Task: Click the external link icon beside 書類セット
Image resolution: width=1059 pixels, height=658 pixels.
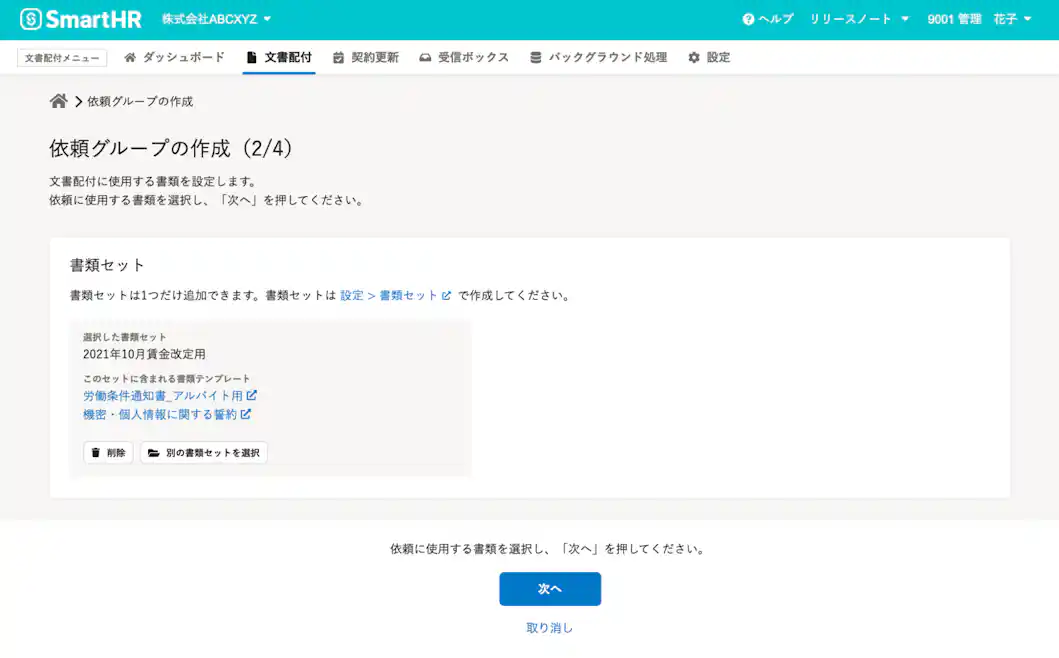Action: pyautogui.click(x=447, y=295)
